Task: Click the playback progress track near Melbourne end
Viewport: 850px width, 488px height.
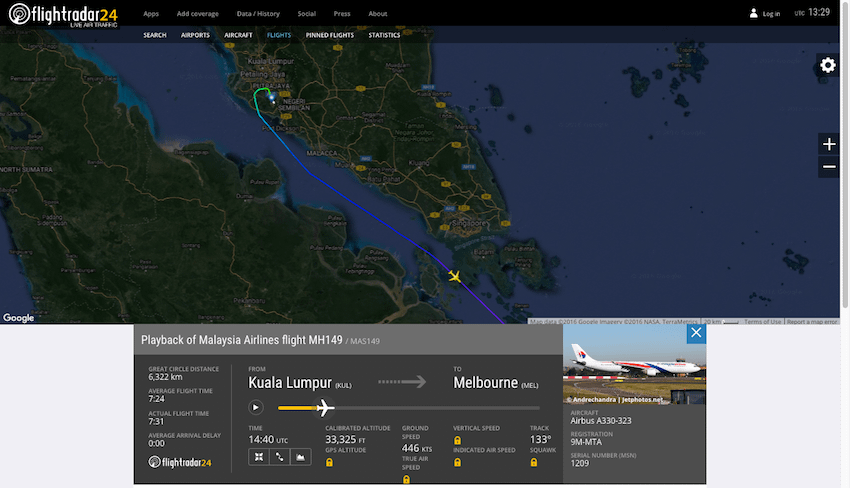Action: (529, 408)
